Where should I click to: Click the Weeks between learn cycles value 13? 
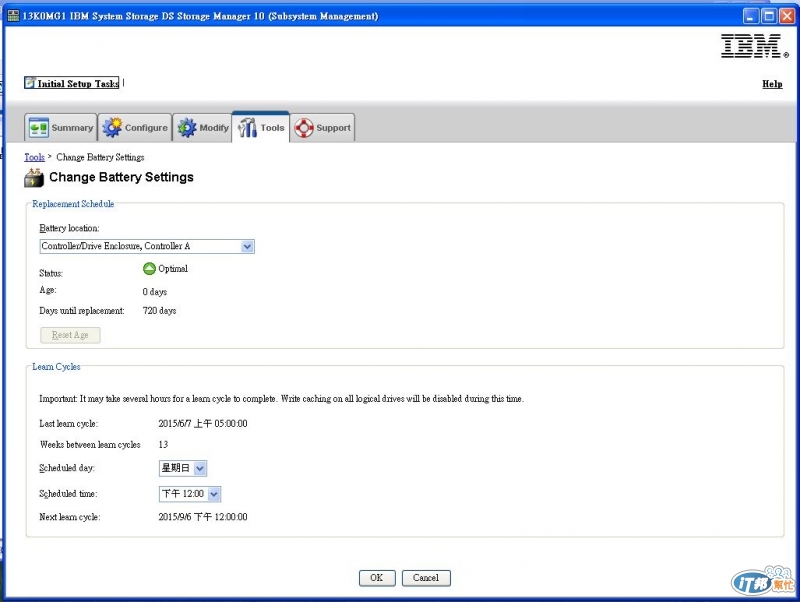click(x=163, y=444)
